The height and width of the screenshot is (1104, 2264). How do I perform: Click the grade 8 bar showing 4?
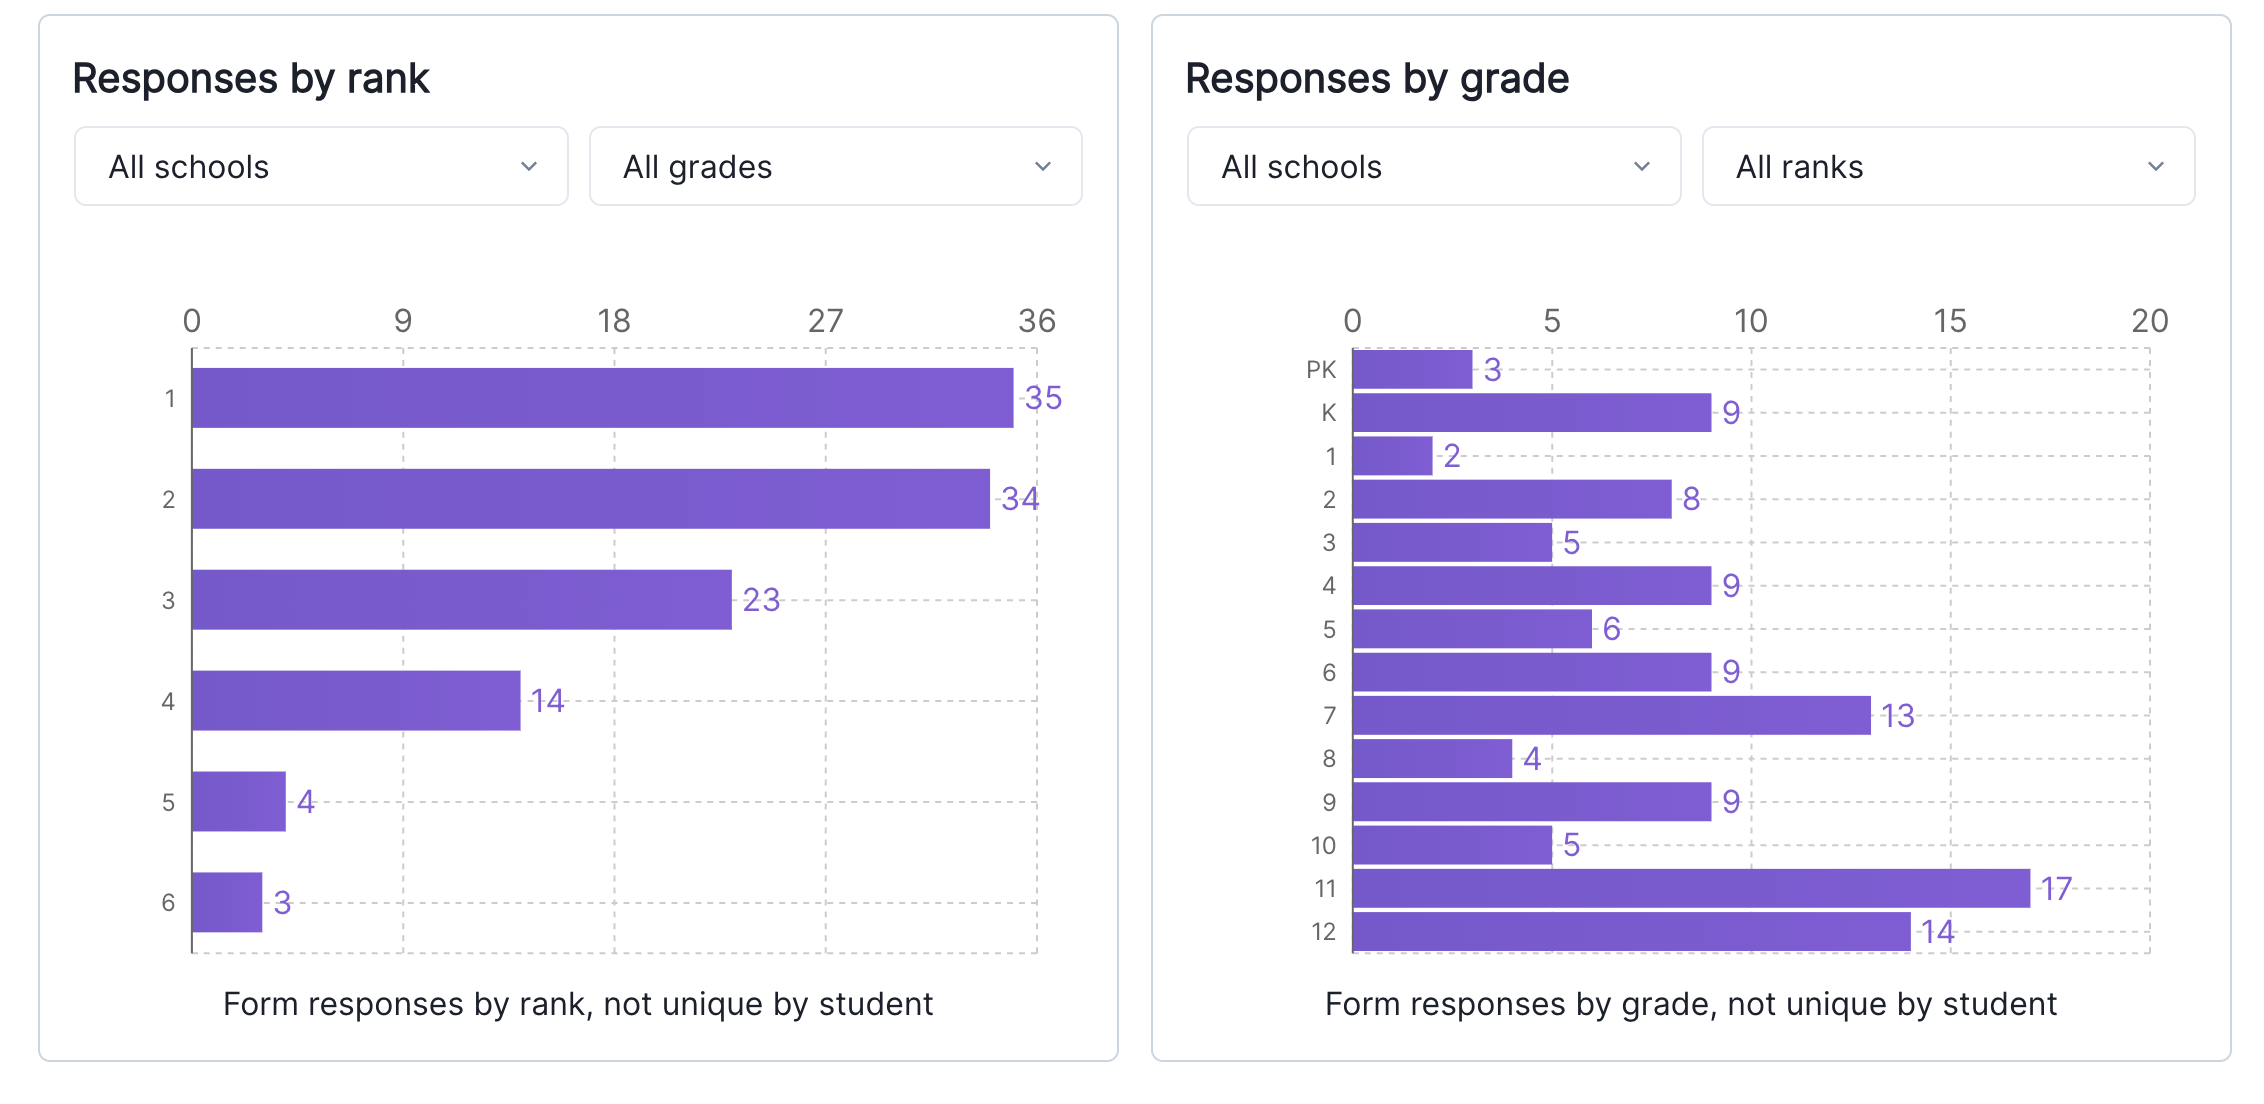click(1432, 758)
